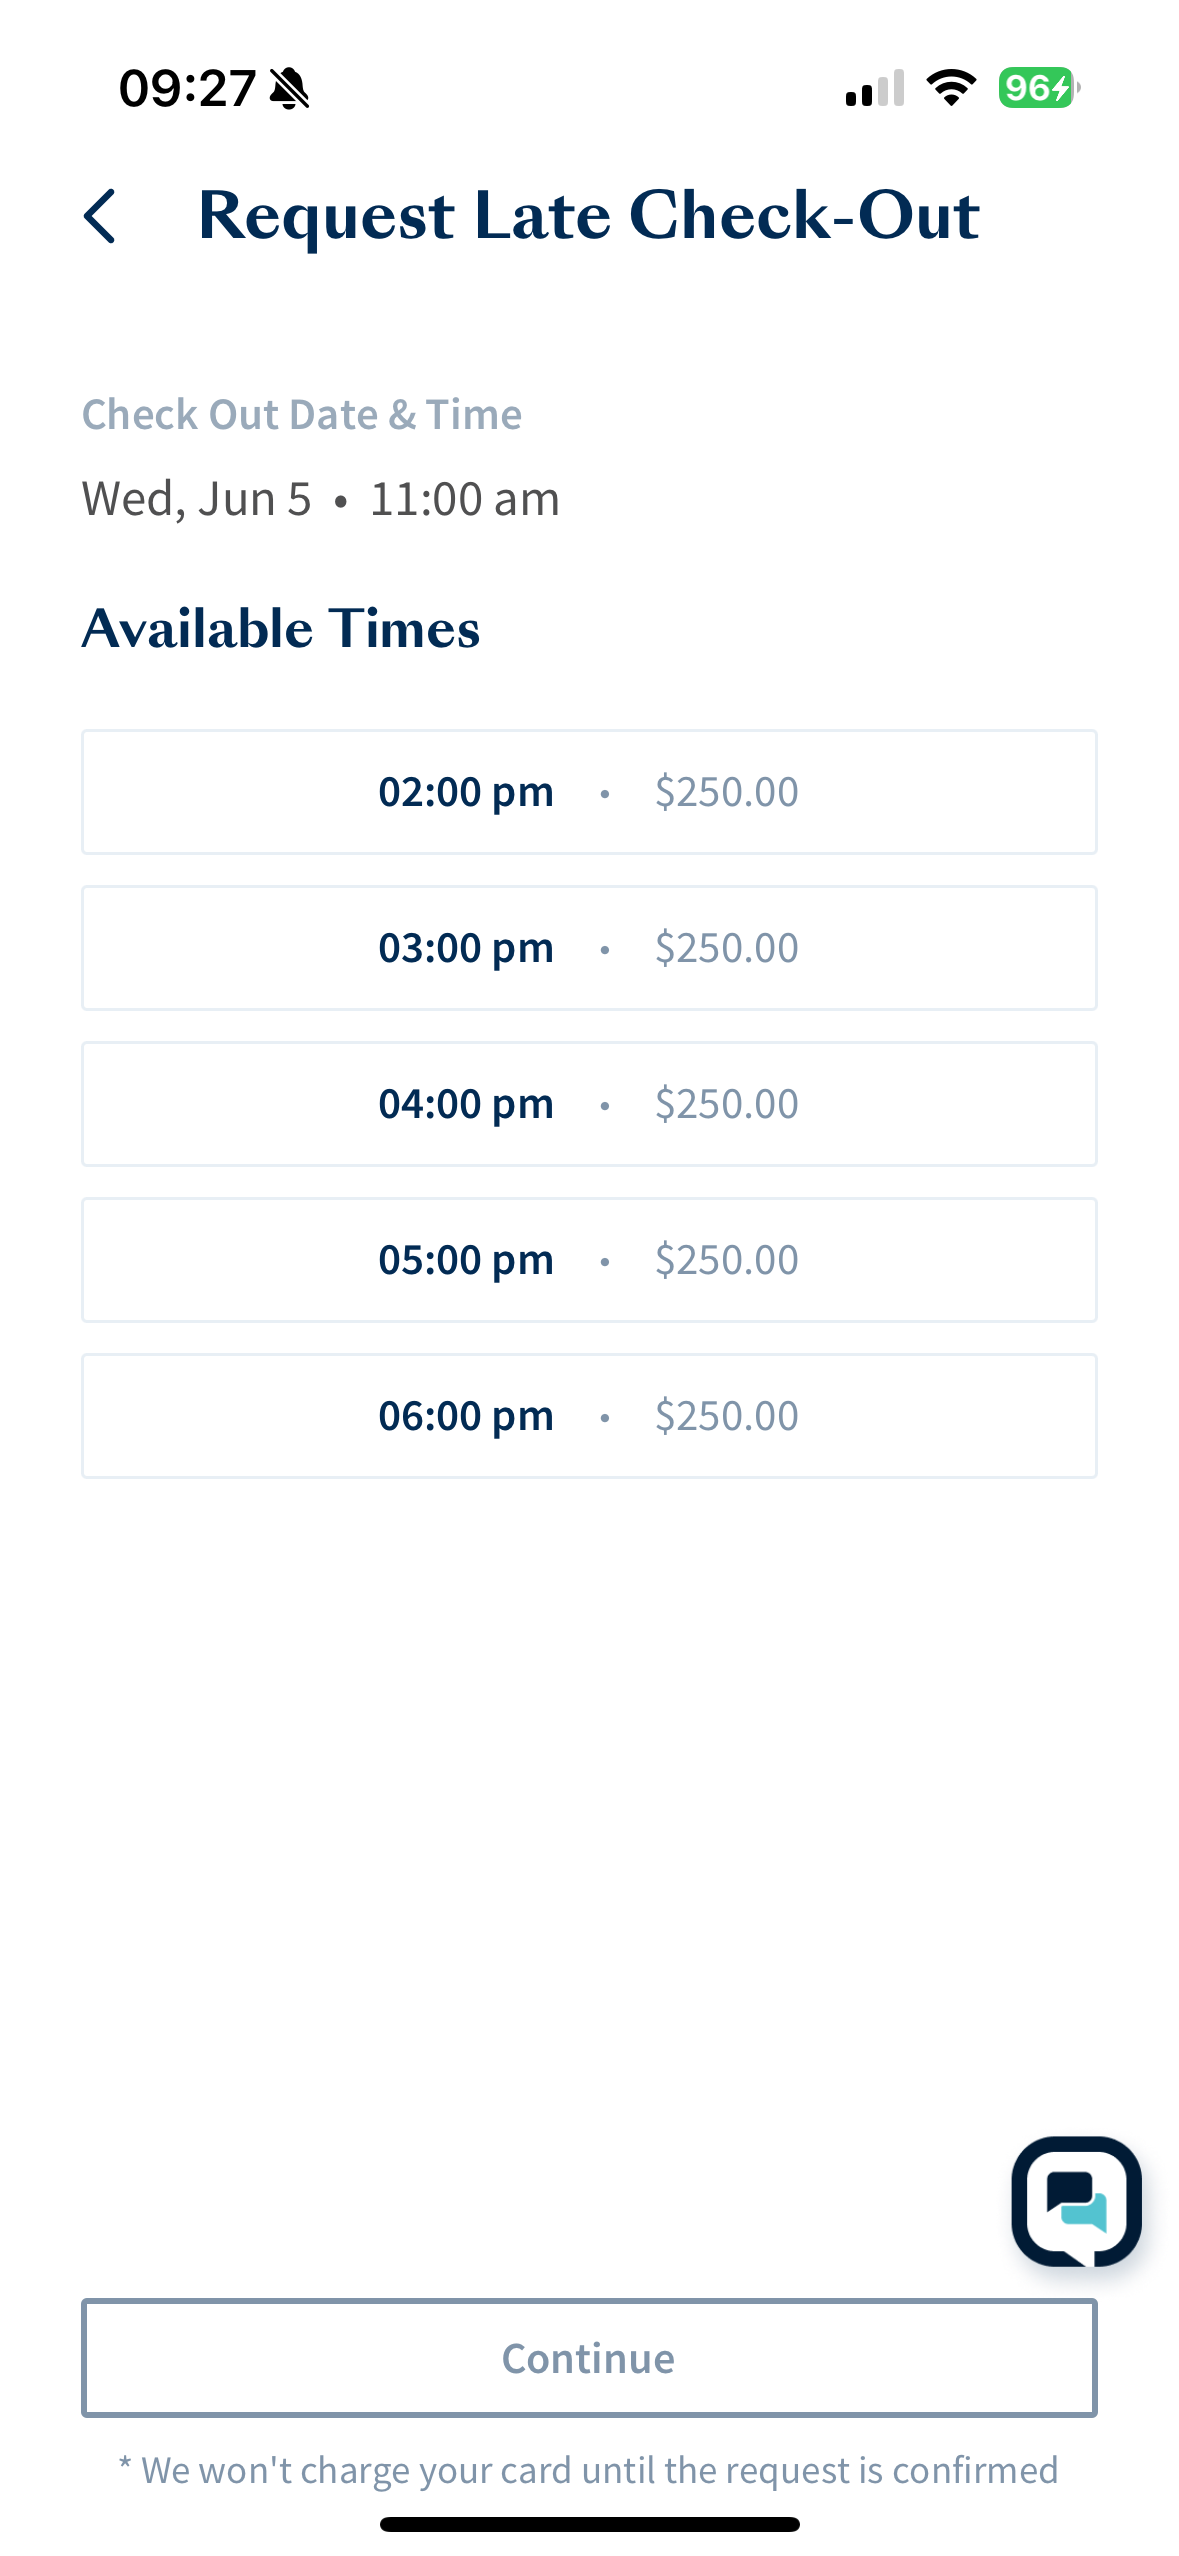Tap the Wed, Jun 5 checkout date
Screen dimensions: 1179x2556
[x=197, y=499]
